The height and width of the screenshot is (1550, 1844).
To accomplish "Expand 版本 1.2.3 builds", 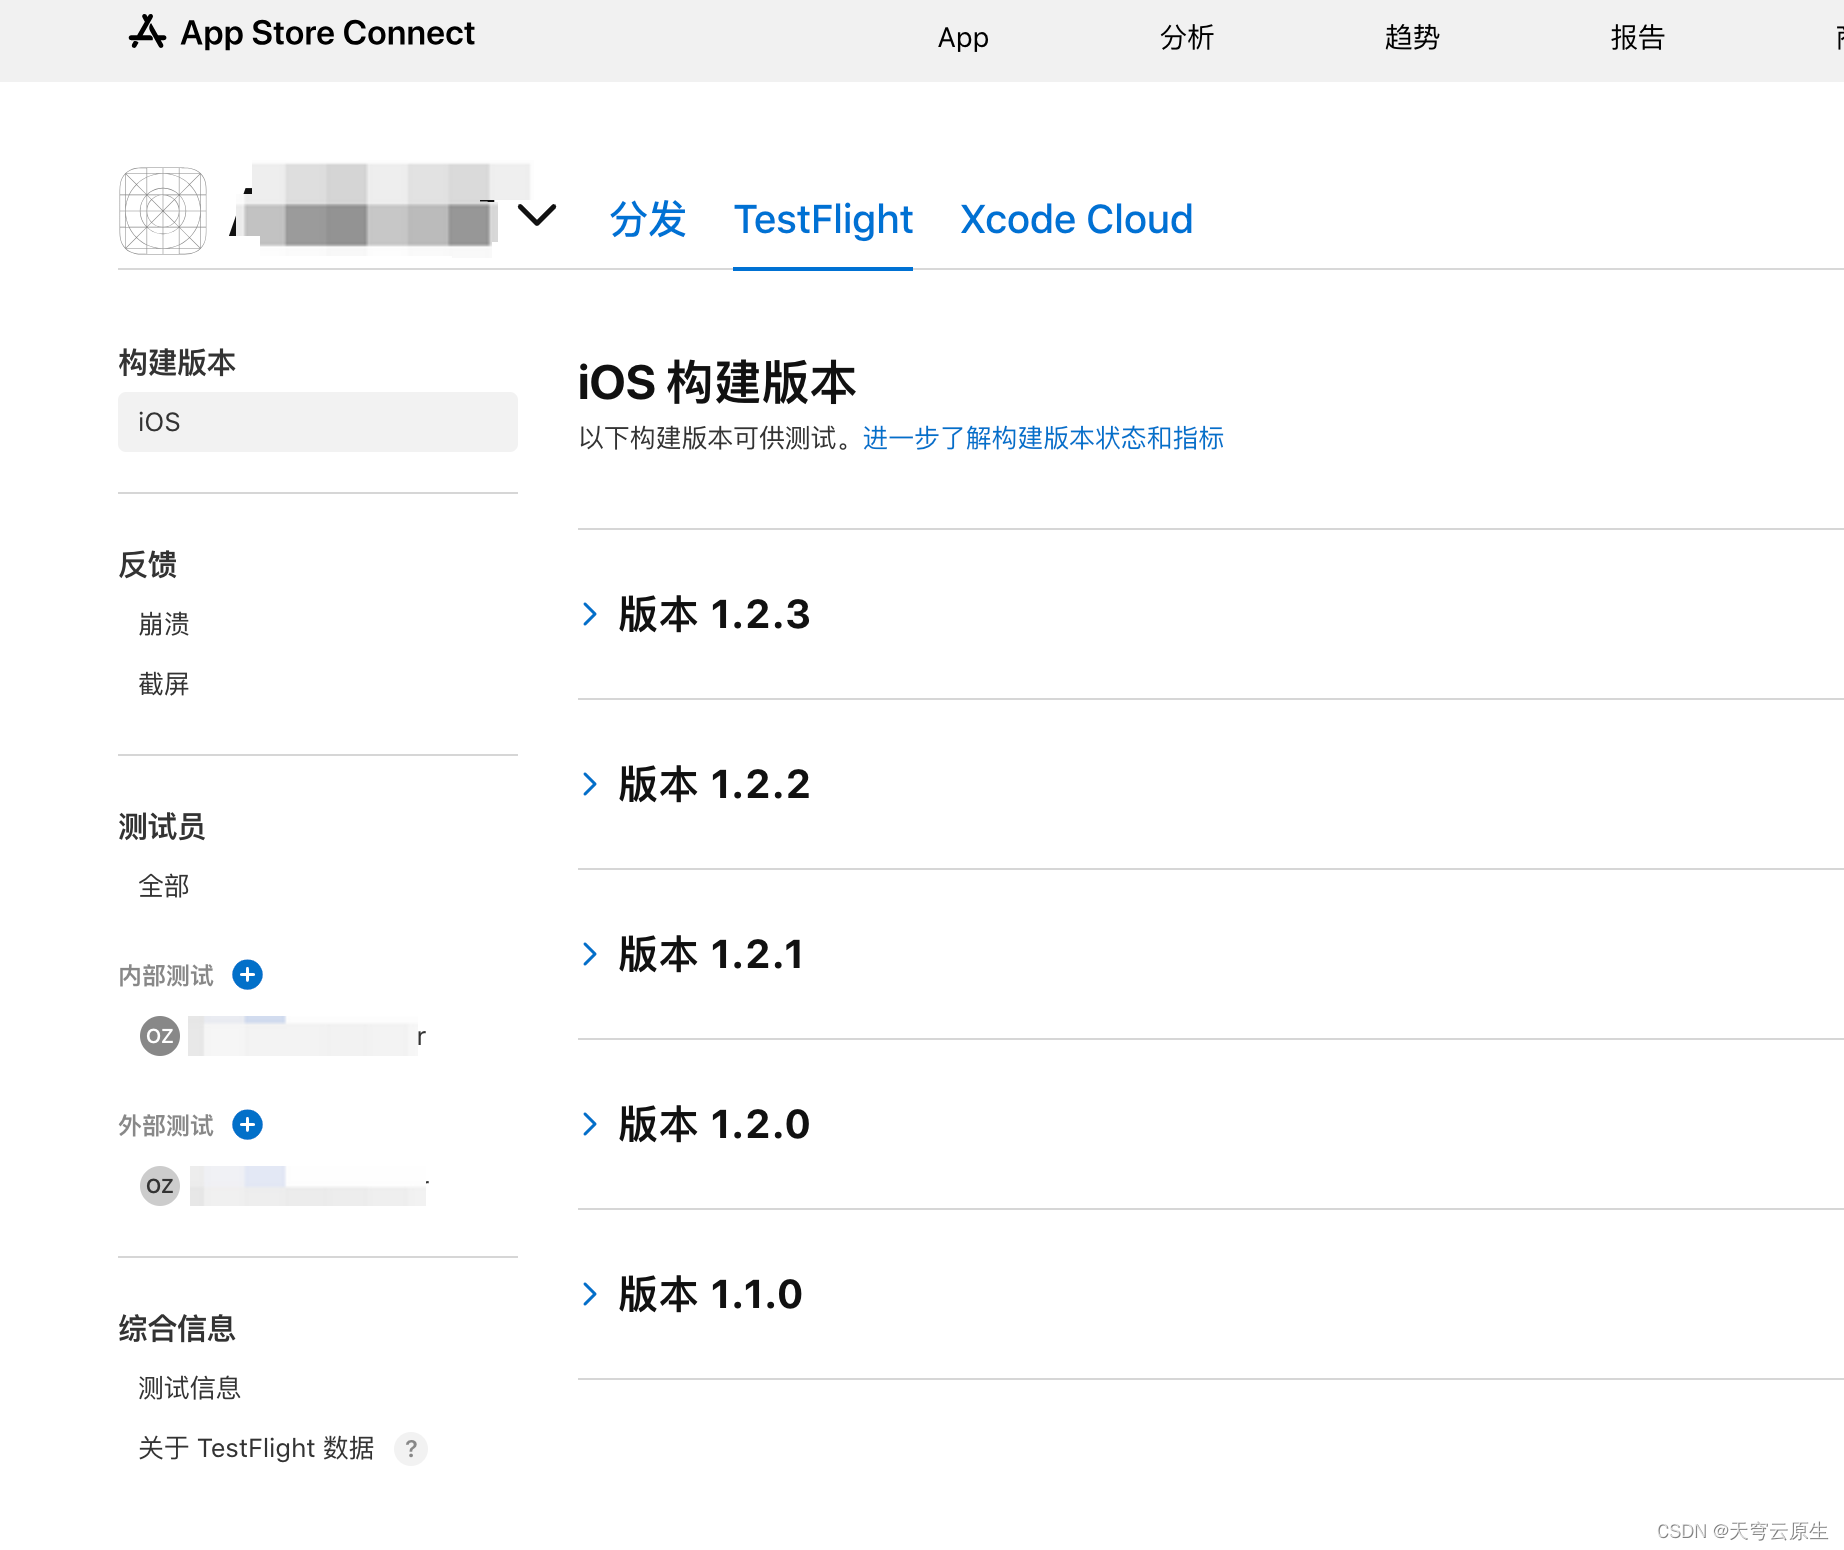I will tap(590, 614).
